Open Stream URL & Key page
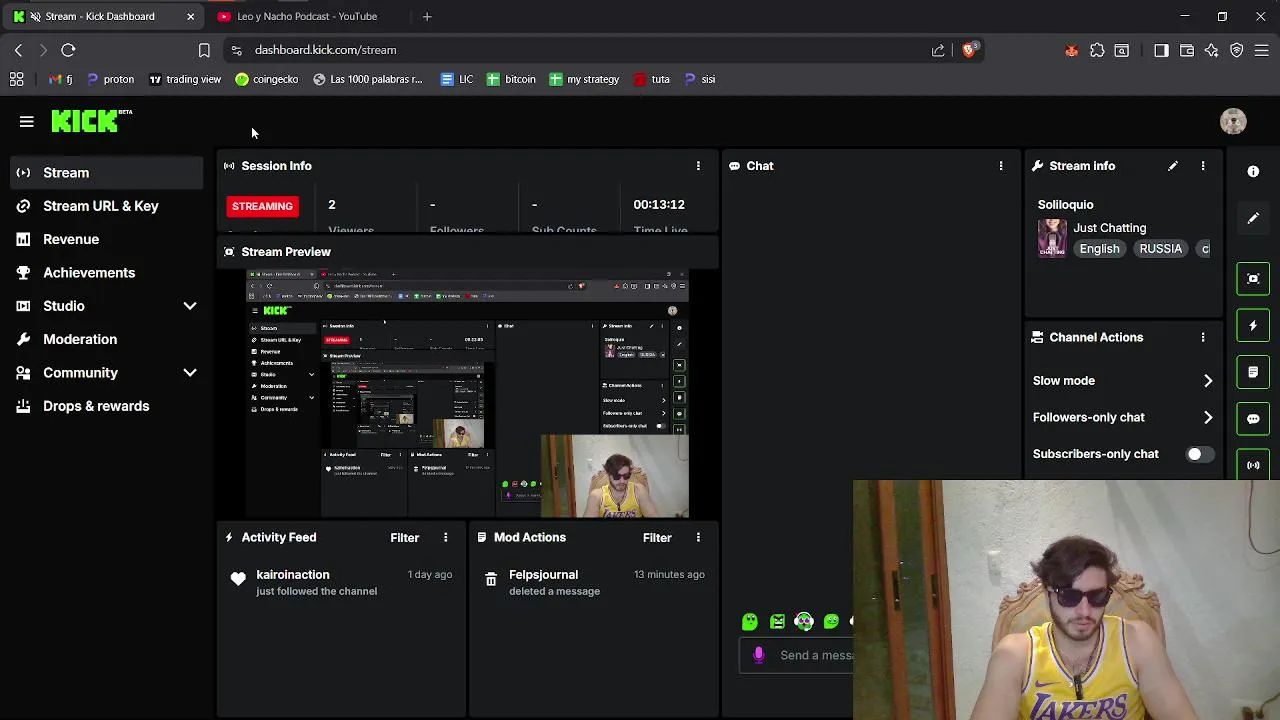 (x=108, y=206)
